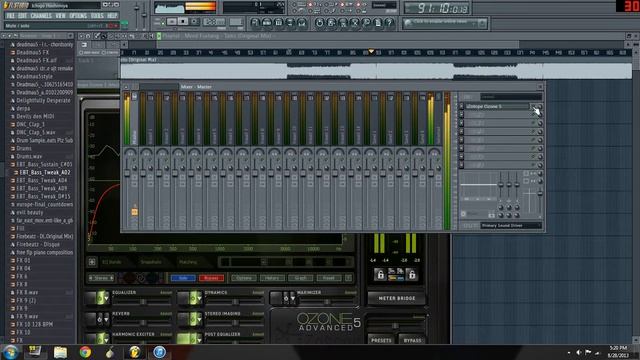Open the Dynamics module preset arrow

point(199,299)
